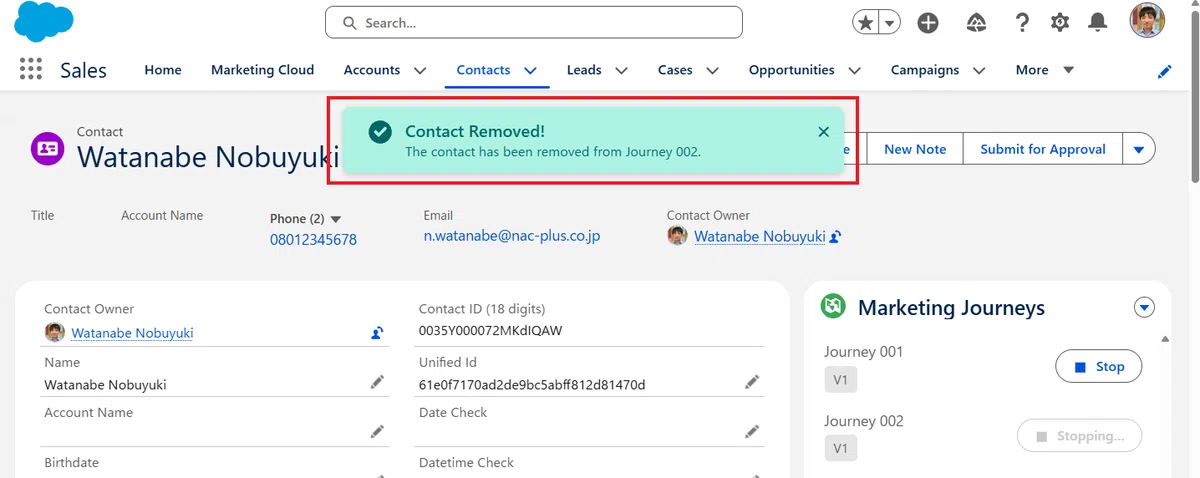The width and height of the screenshot is (1200, 478).
Task: Stop Journey 001 for this contact
Action: click(1099, 367)
